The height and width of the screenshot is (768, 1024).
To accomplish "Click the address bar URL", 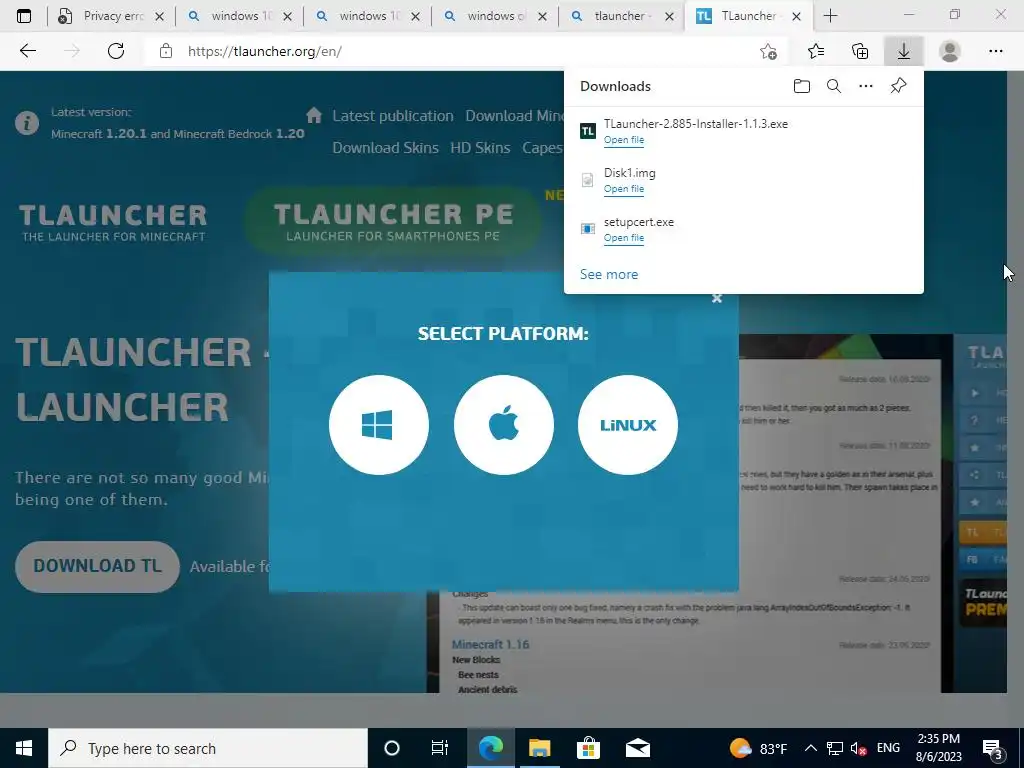I will tap(264, 51).
